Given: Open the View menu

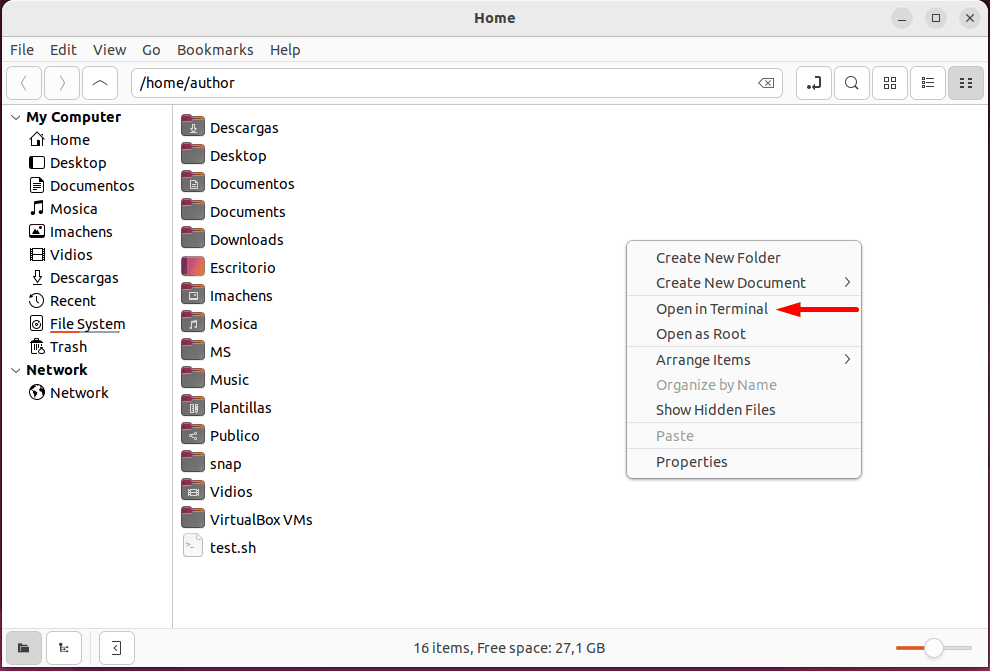Looking at the screenshot, I should [x=109, y=50].
